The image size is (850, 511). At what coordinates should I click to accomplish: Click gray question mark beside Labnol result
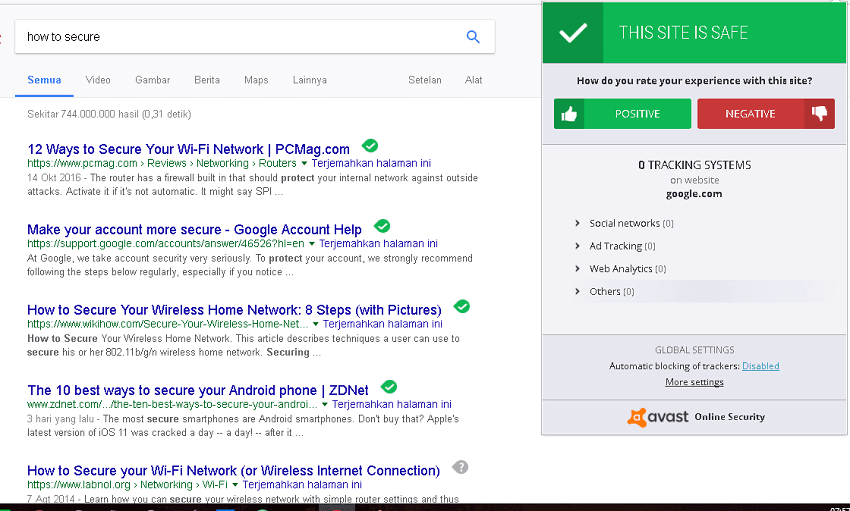click(x=460, y=467)
